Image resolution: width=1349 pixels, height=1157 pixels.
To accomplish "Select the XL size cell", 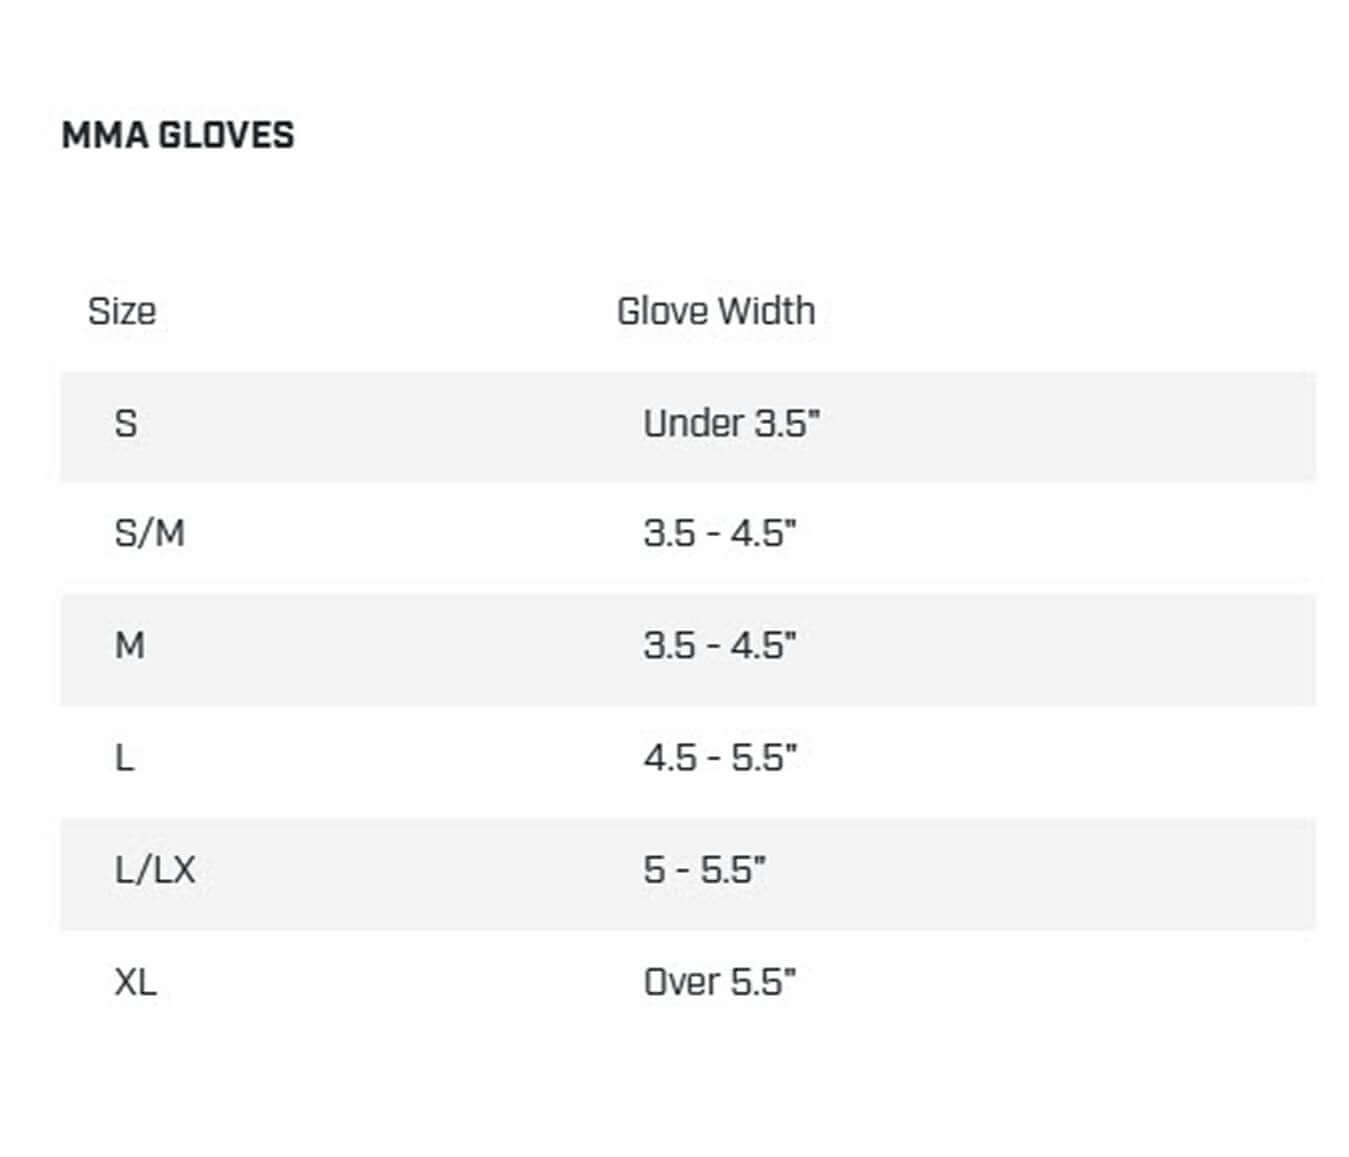I will click(x=136, y=982).
